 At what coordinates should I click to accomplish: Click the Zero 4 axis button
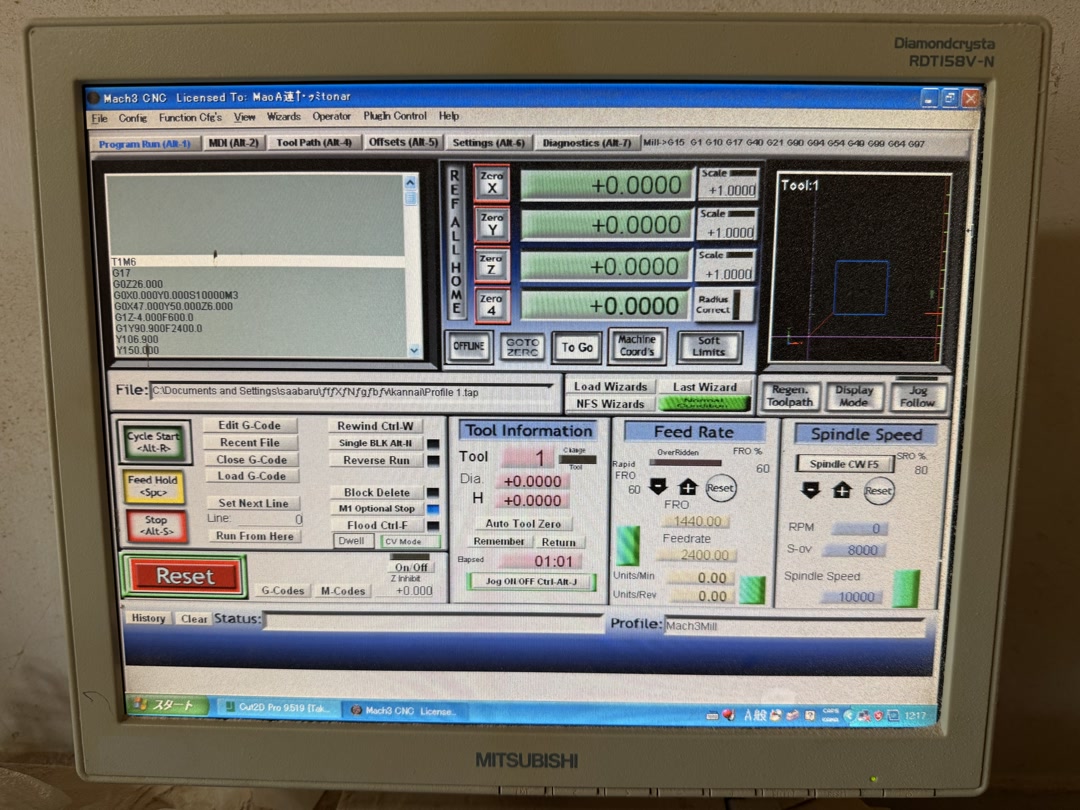[491, 304]
